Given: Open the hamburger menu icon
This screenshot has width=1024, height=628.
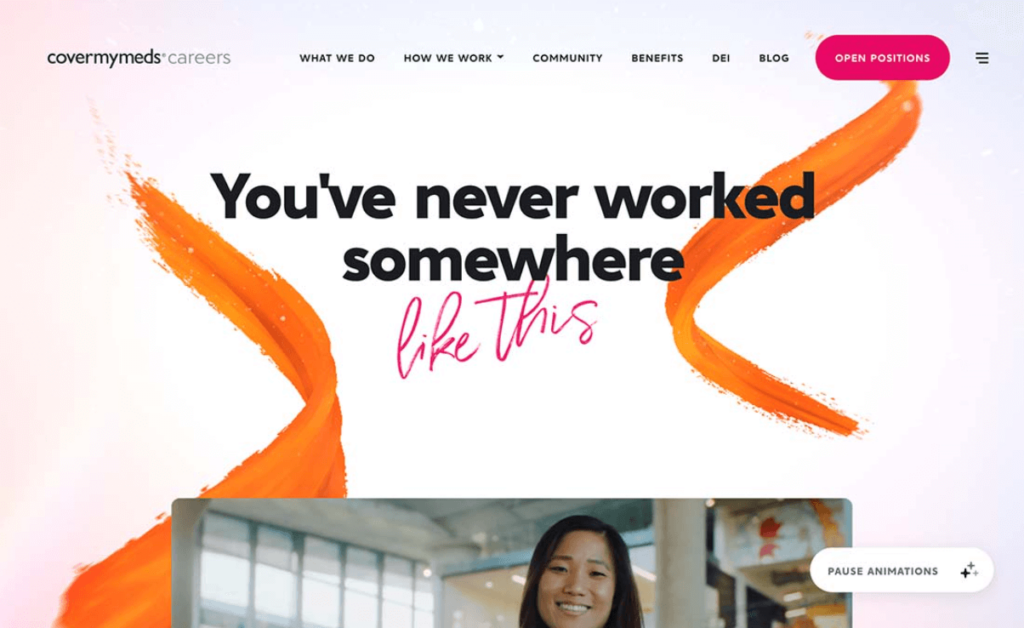Looking at the screenshot, I should point(982,58).
